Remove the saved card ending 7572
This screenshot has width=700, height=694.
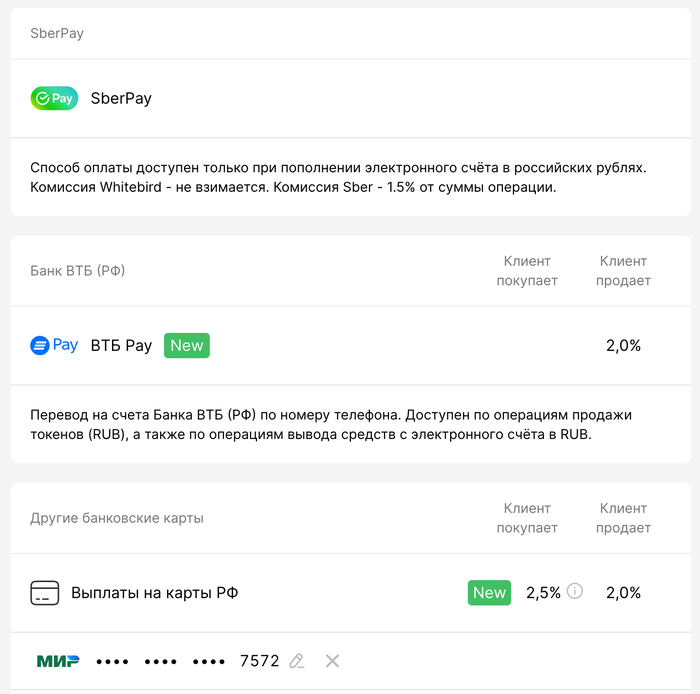click(x=333, y=661)
